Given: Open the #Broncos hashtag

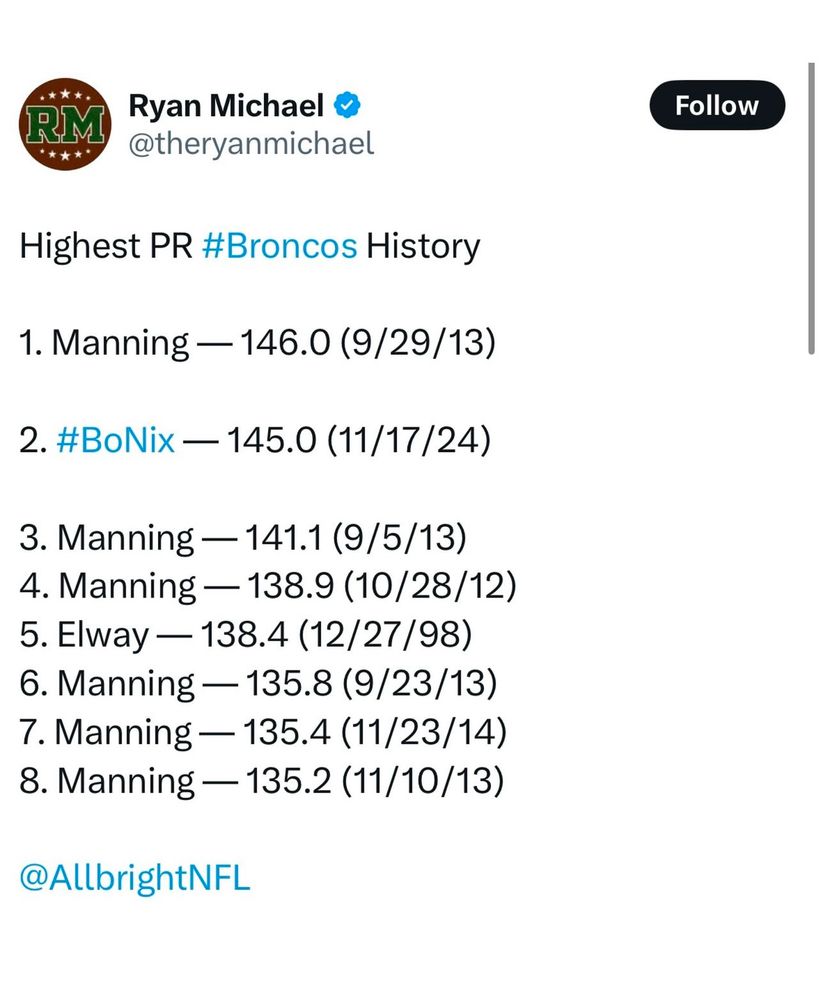Looking at the screenshot, I should click(x=279, y=246).
